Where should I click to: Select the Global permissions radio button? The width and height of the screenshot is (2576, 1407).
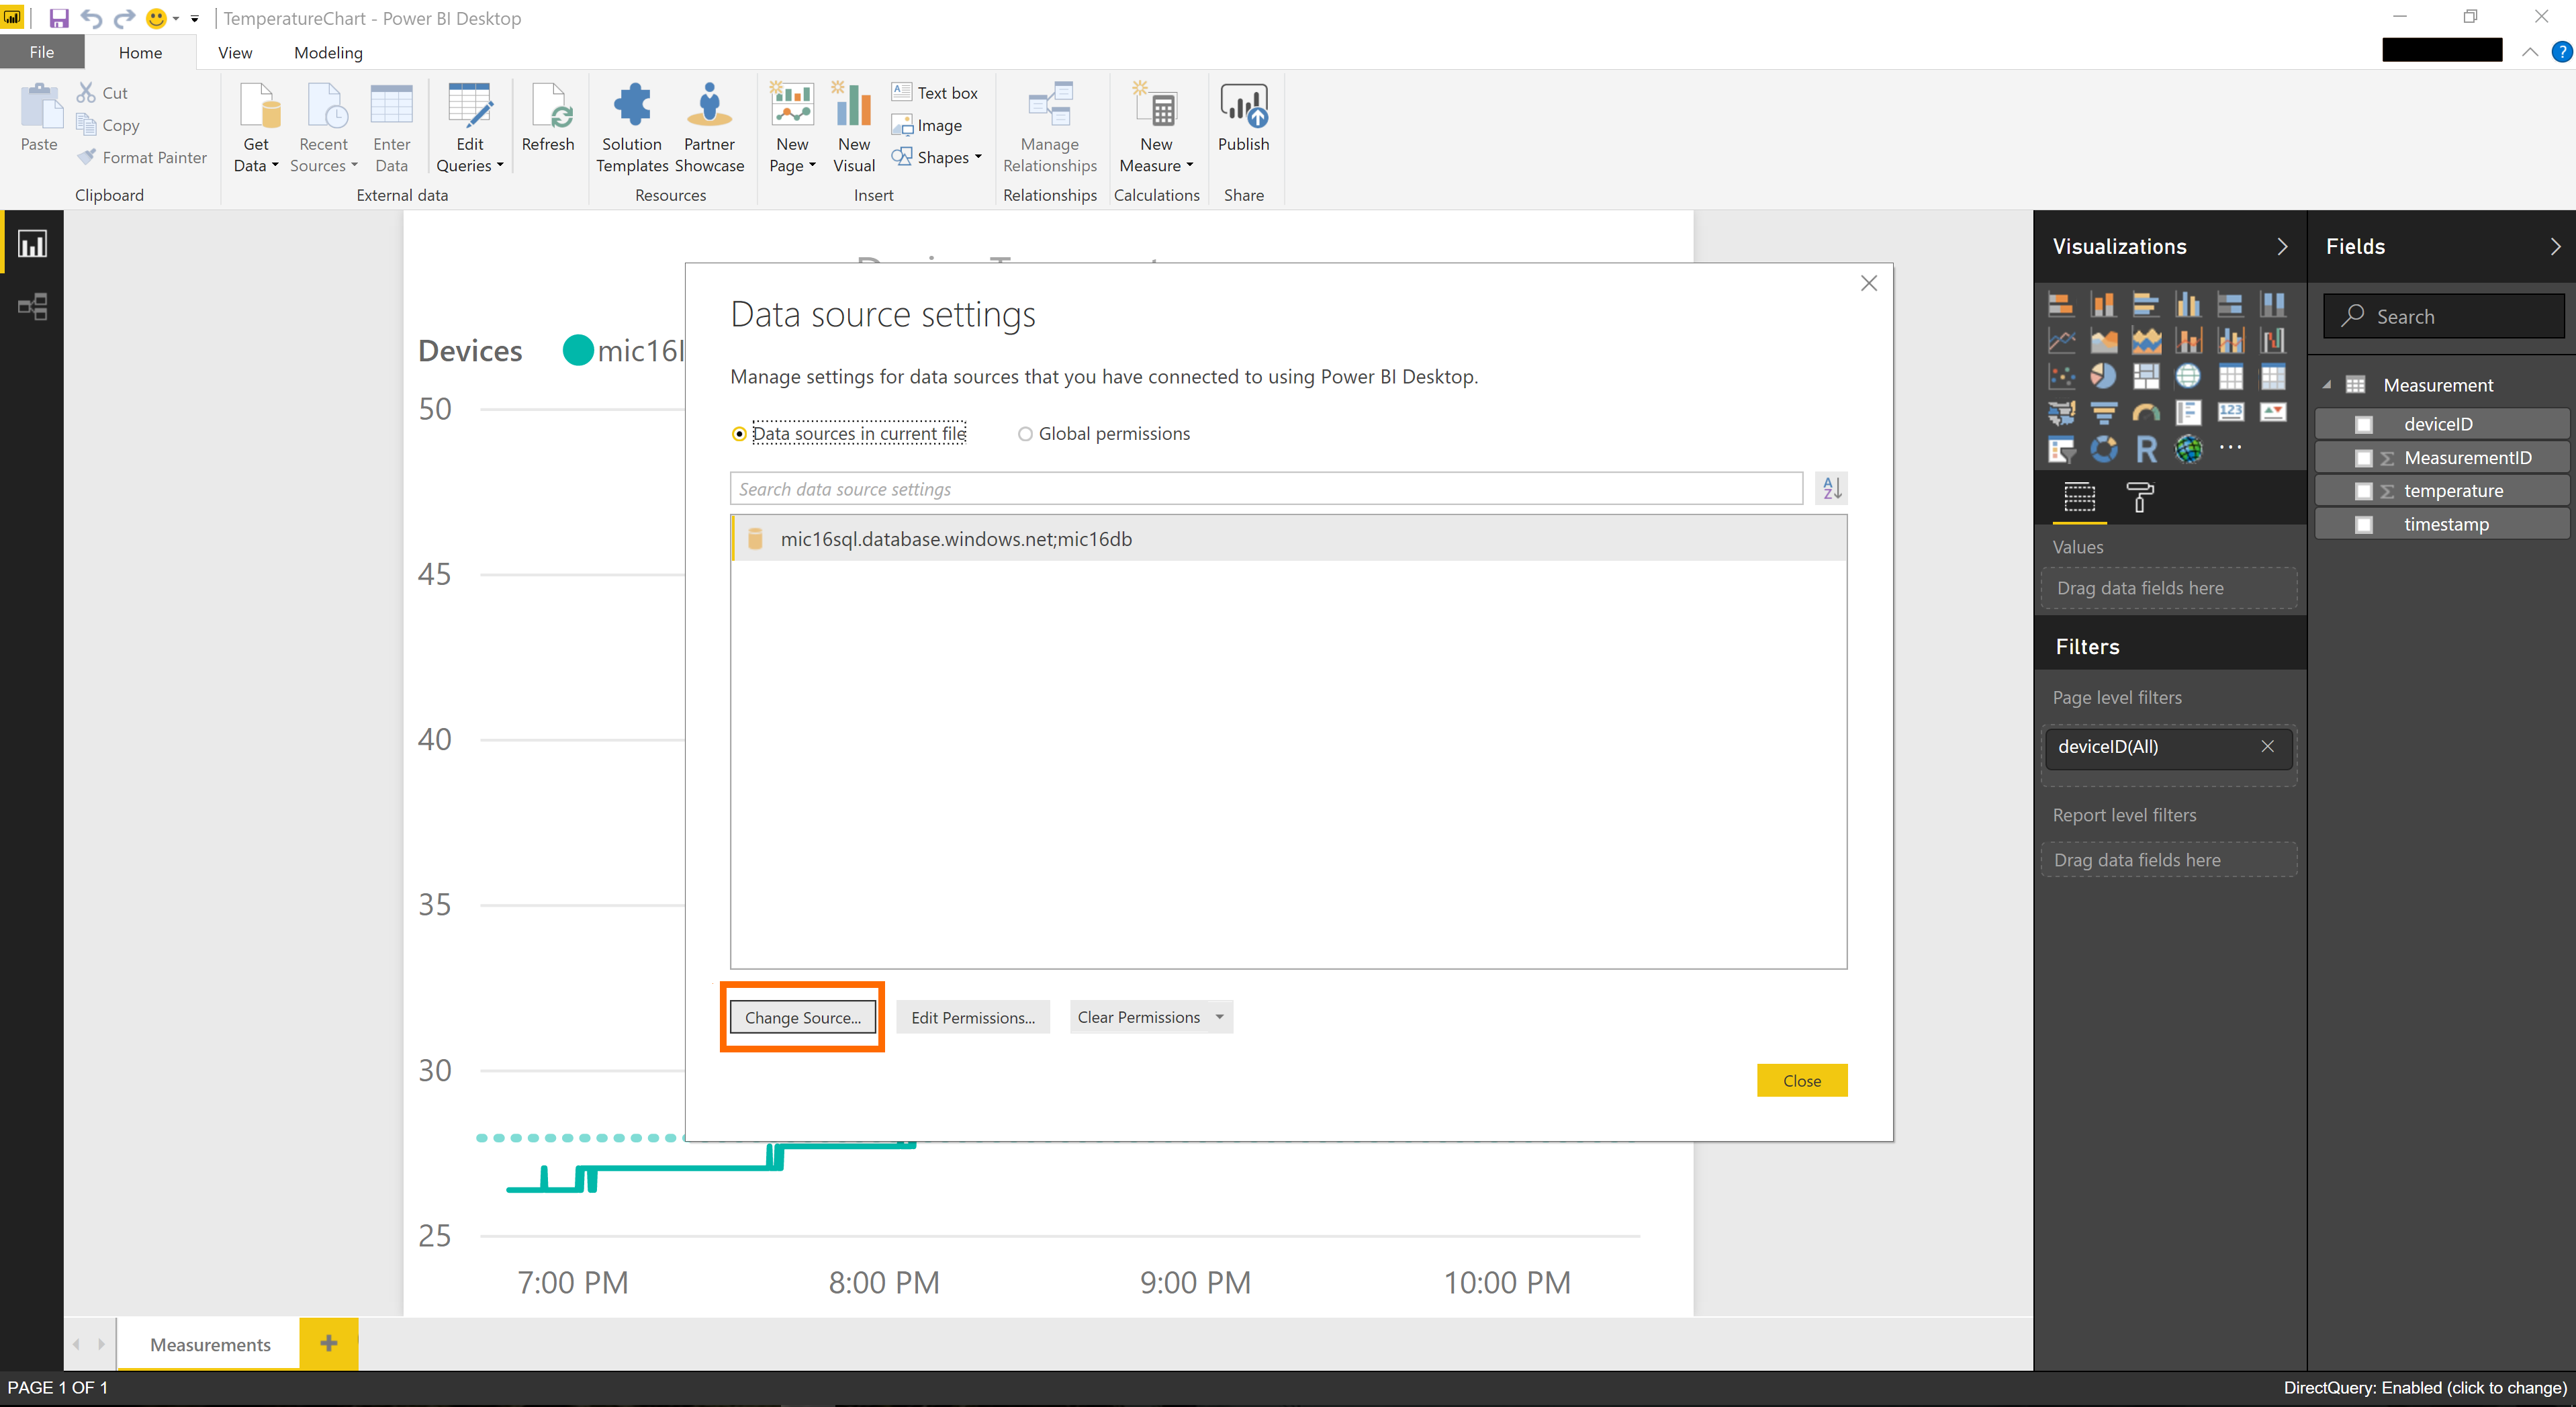(1025, 434)
